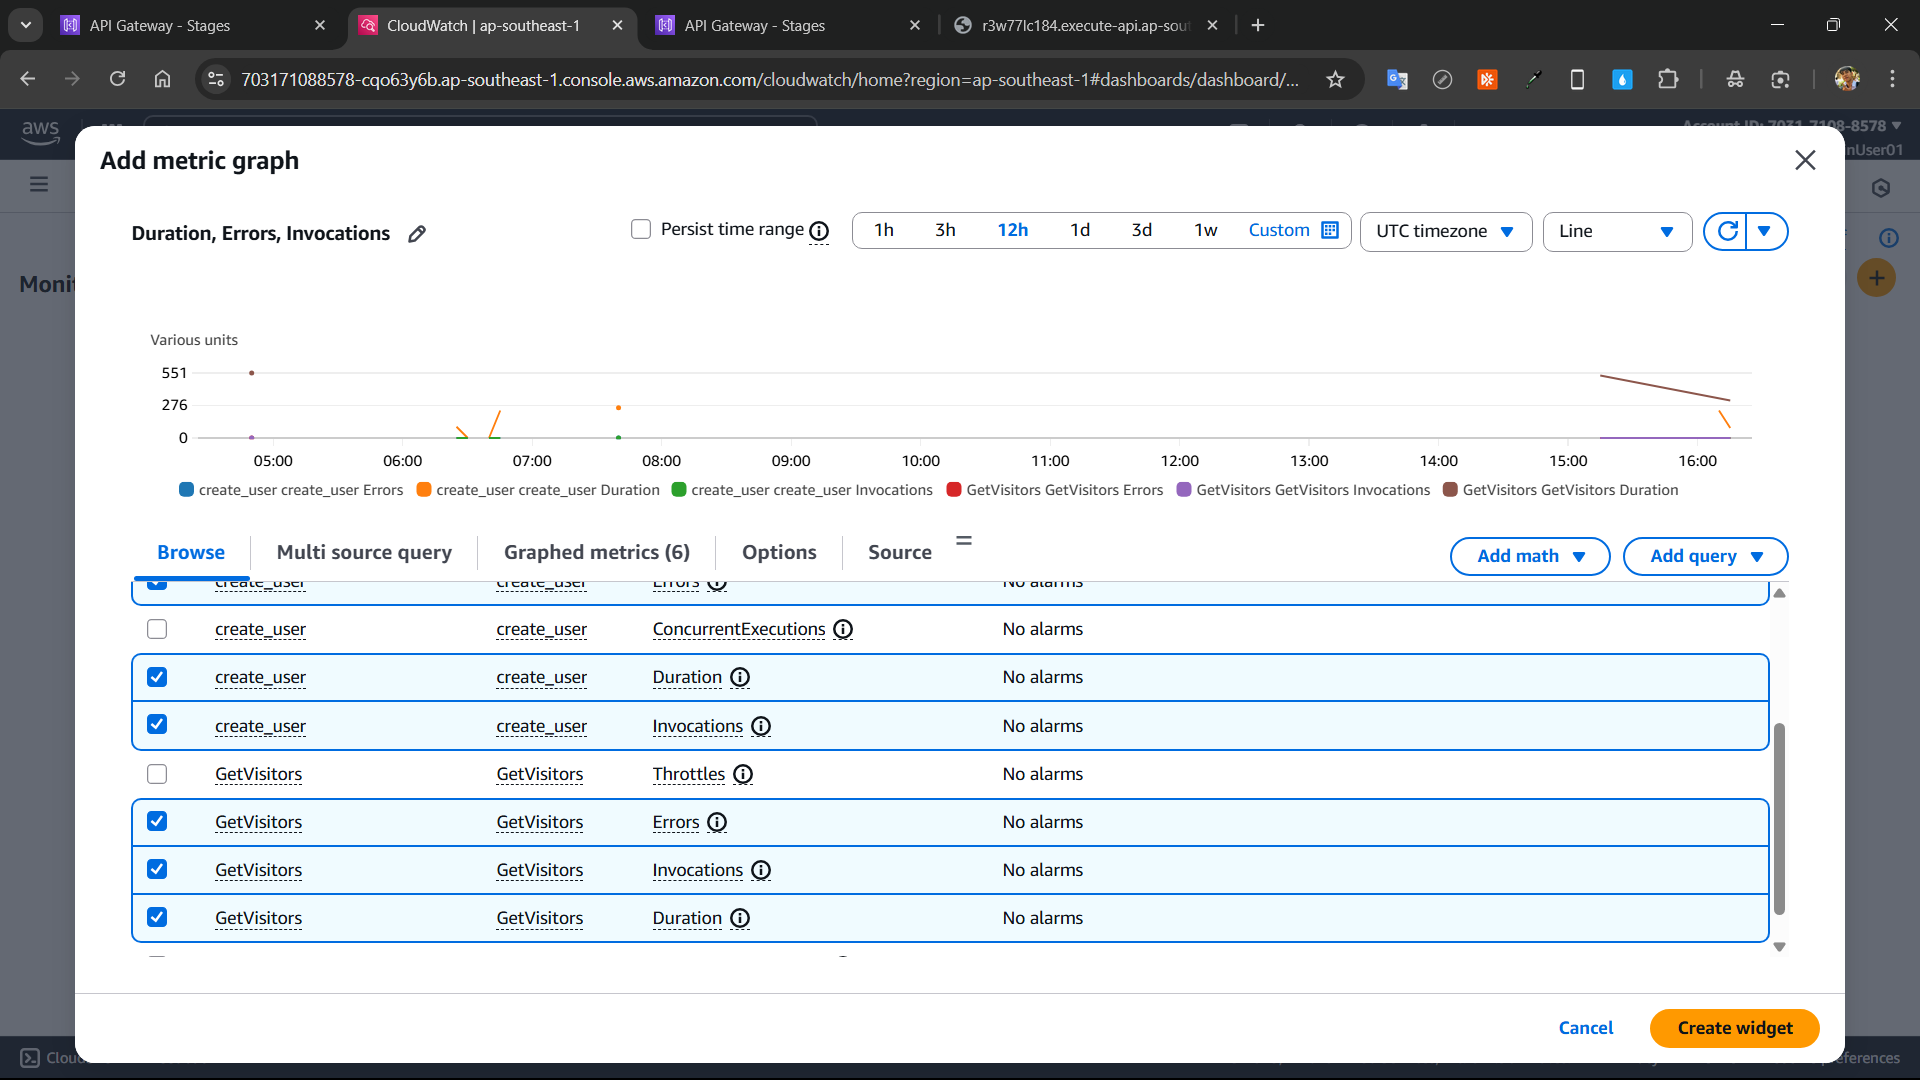Image resolution: width=1920 pixels, height=1080 pixels.
Task: Go back in browser history
Action: click(x=28, y=79)
